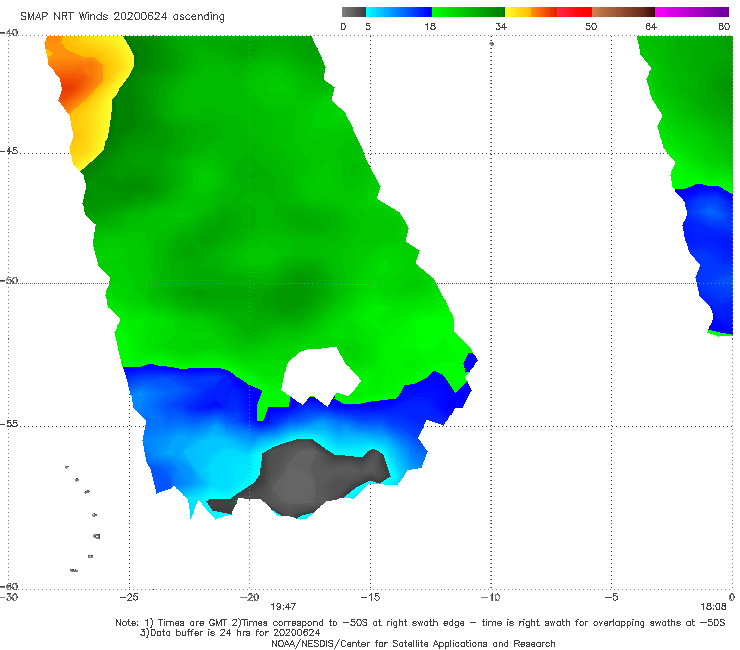
Task: Click the longitude label '-10'
Action: pyautogui.click(x=490, y=597)
